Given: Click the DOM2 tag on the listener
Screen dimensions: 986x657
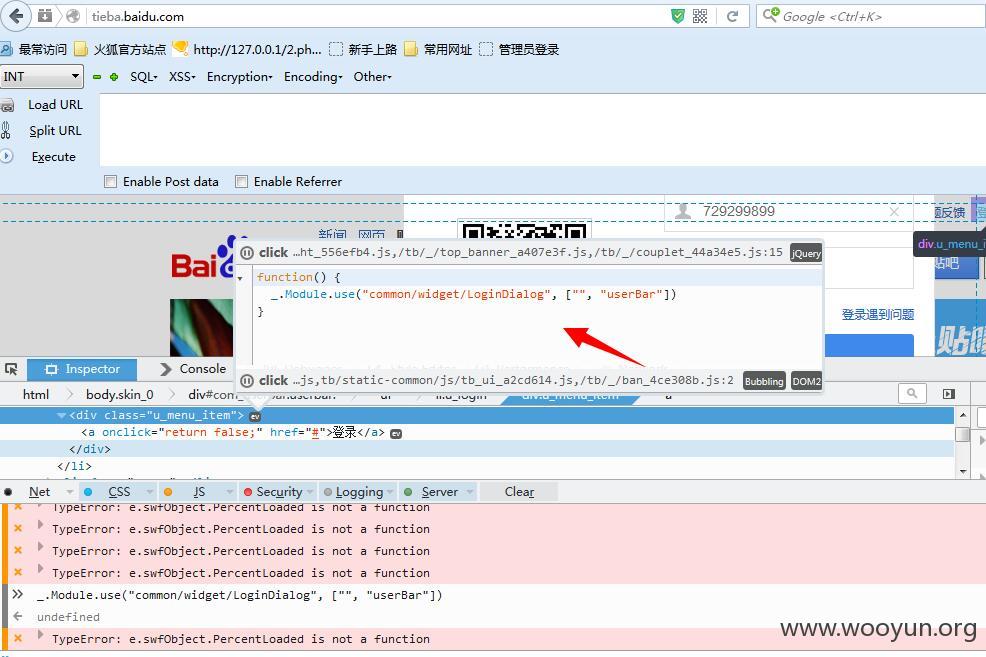Looking at the screenshot, I should pos(806,381).
